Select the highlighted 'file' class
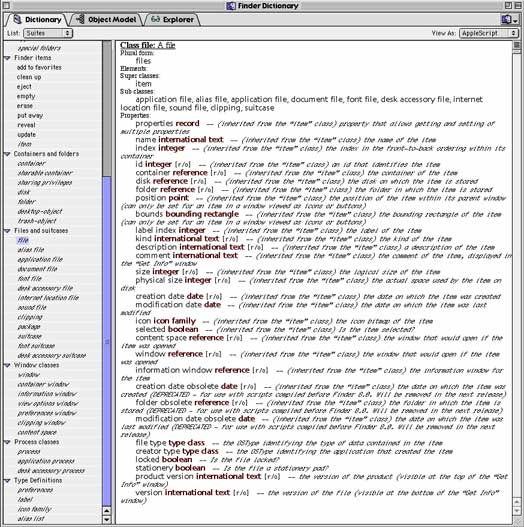524x527 pixels. (23, 240)
